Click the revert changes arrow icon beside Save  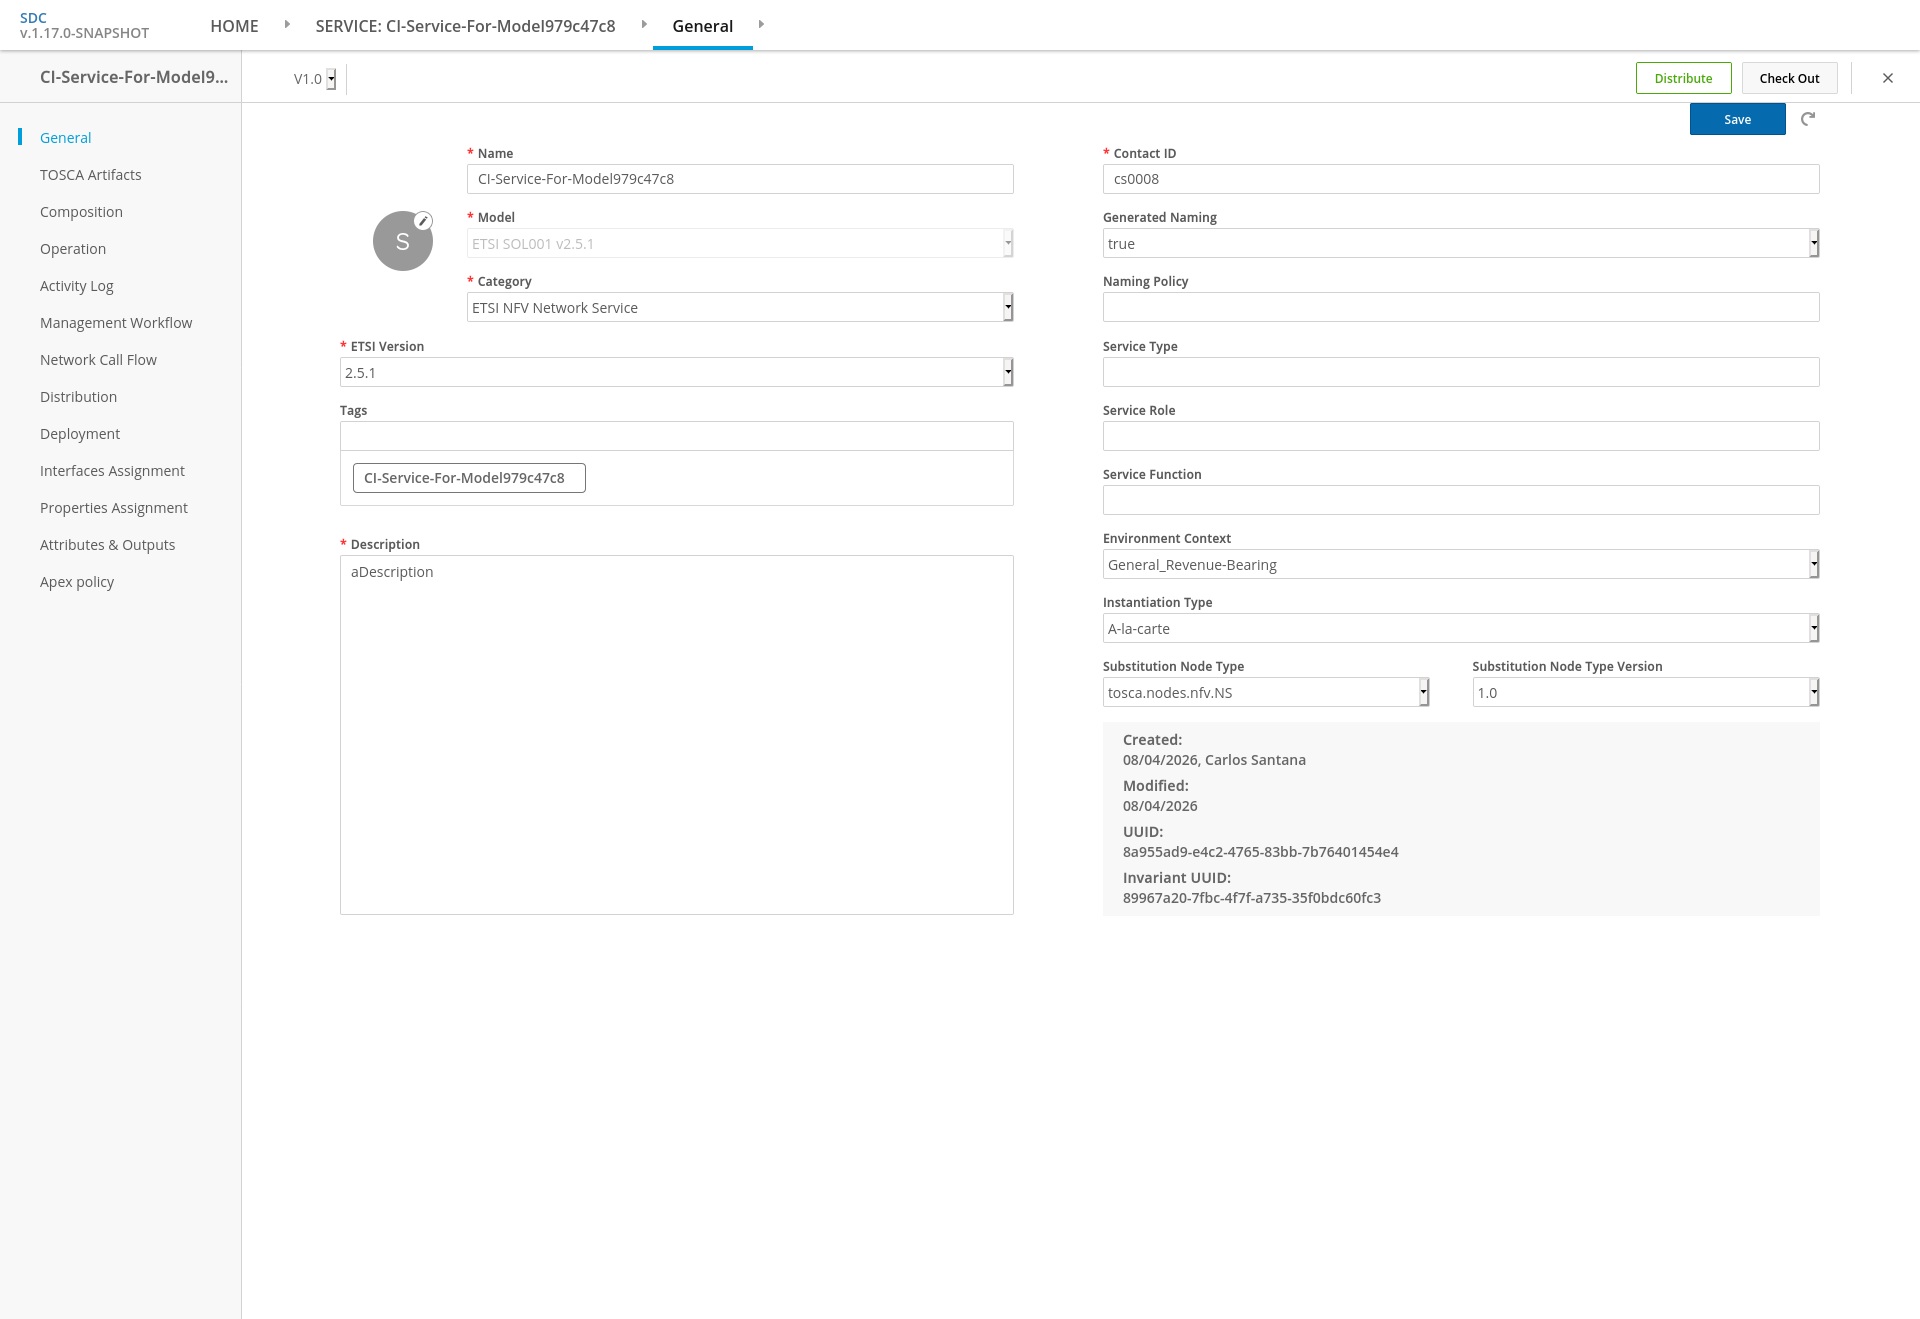[x=1808, y=119]
